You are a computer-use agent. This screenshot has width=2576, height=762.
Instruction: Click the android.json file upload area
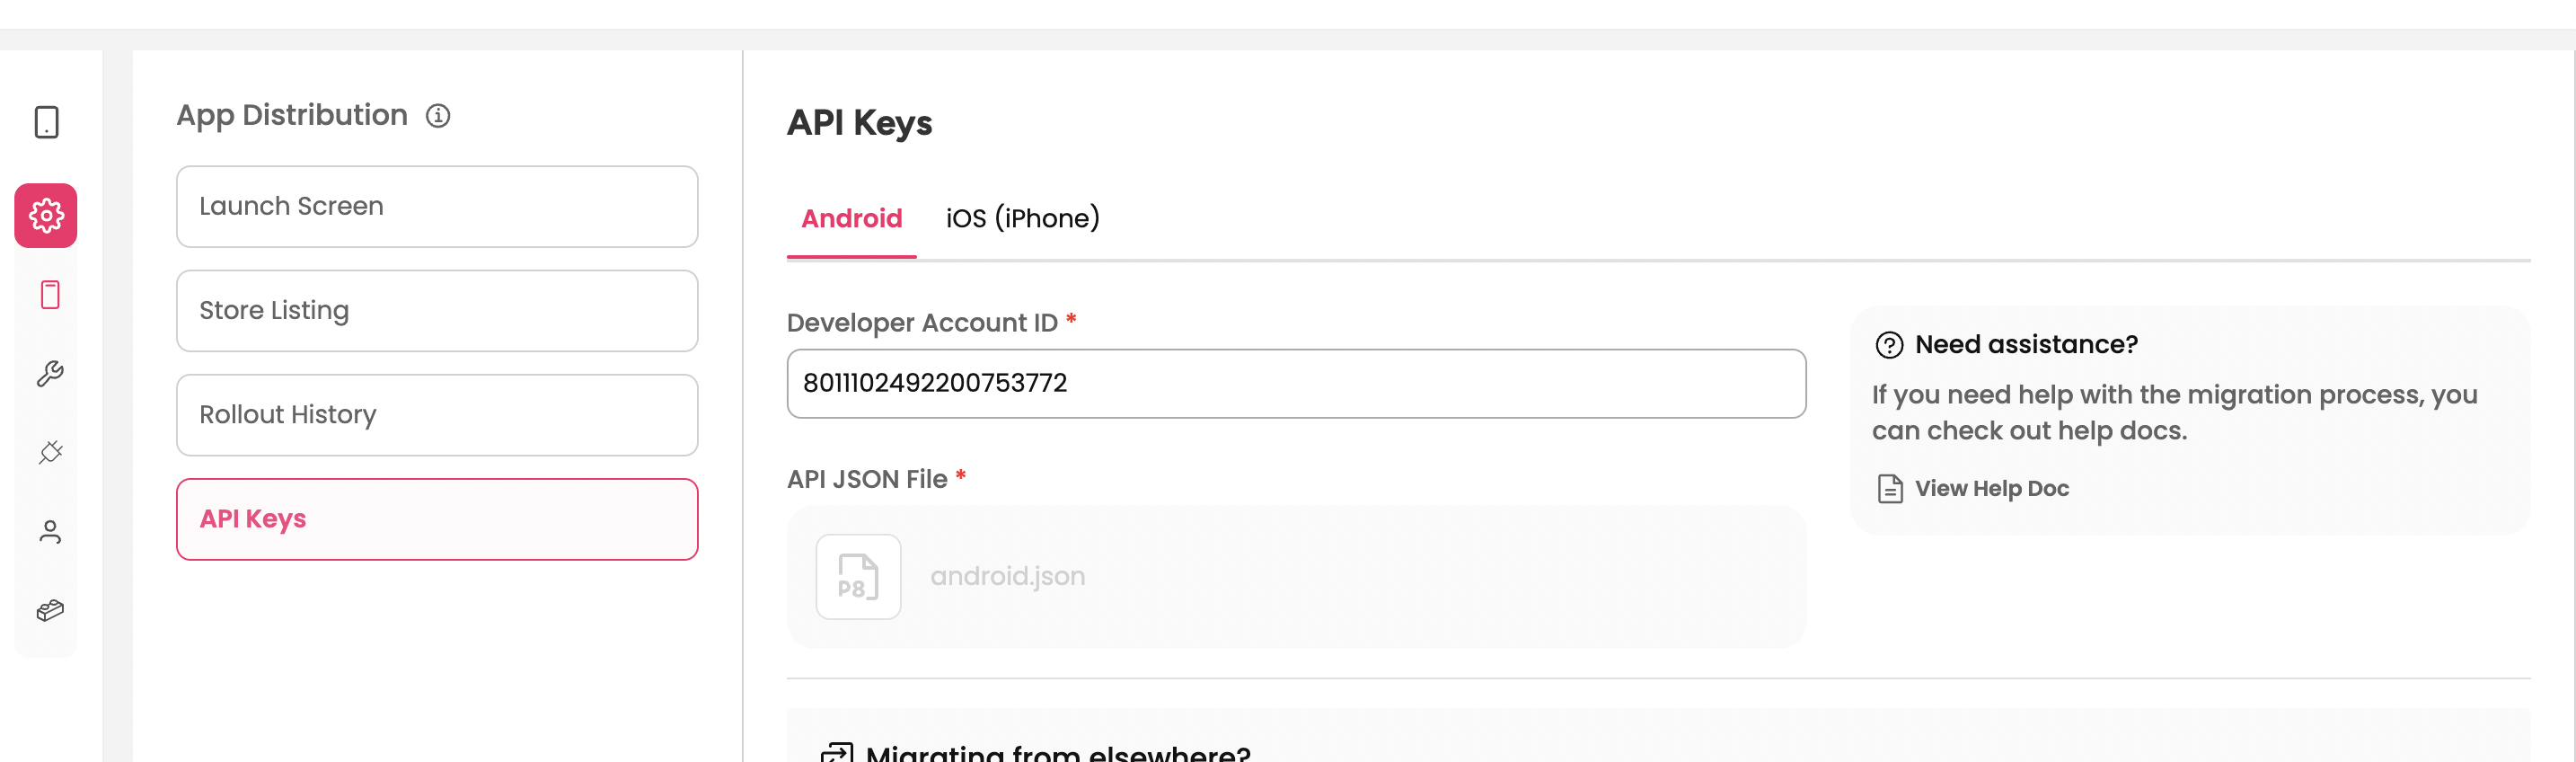1295,577
